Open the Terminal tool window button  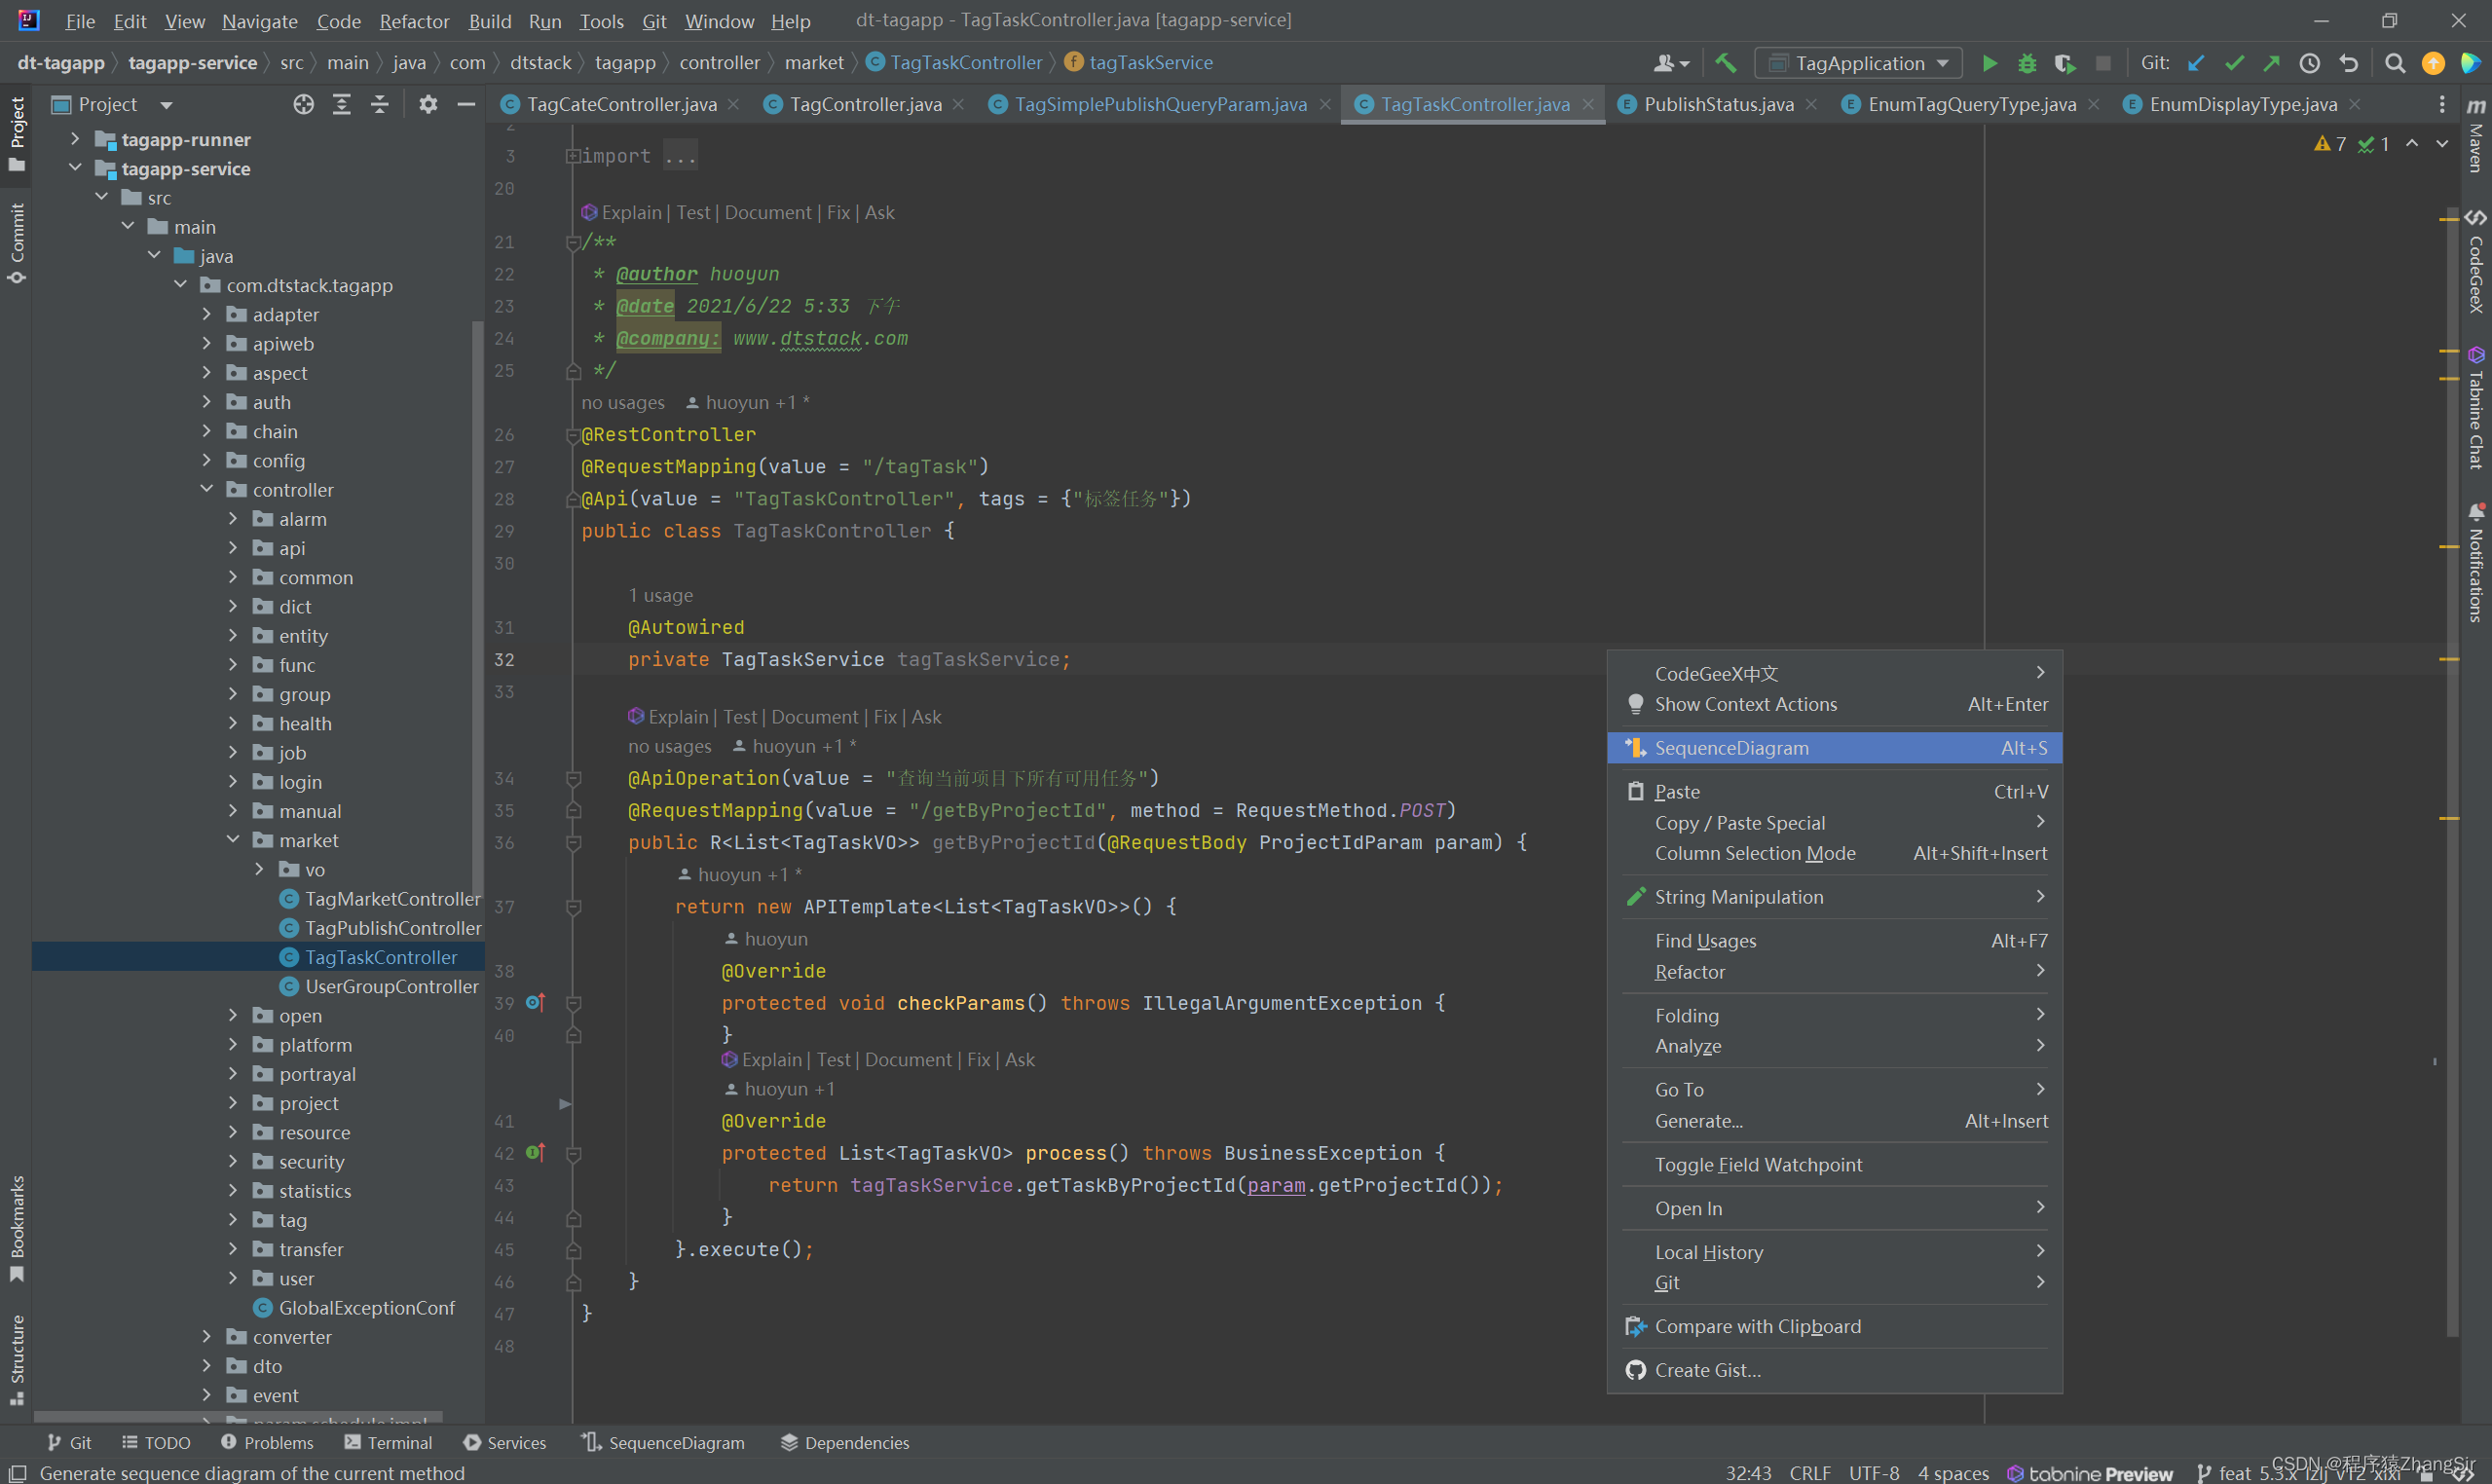pyautogui.click(x=388, y=1442)
